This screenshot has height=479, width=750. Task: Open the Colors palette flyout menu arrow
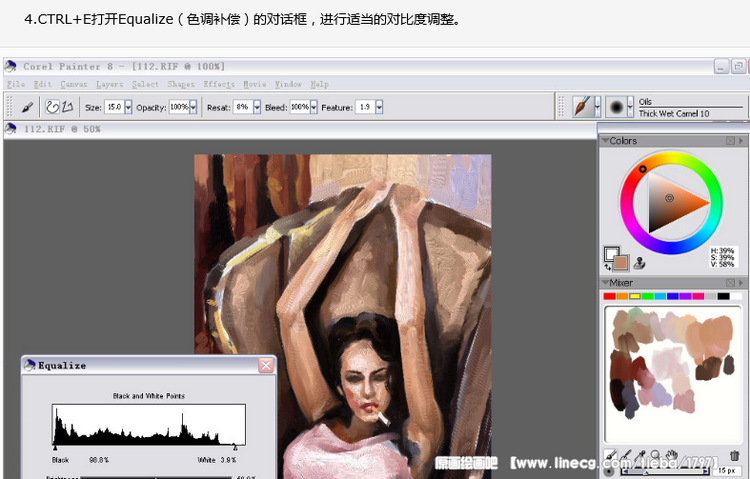pos(741,141)
